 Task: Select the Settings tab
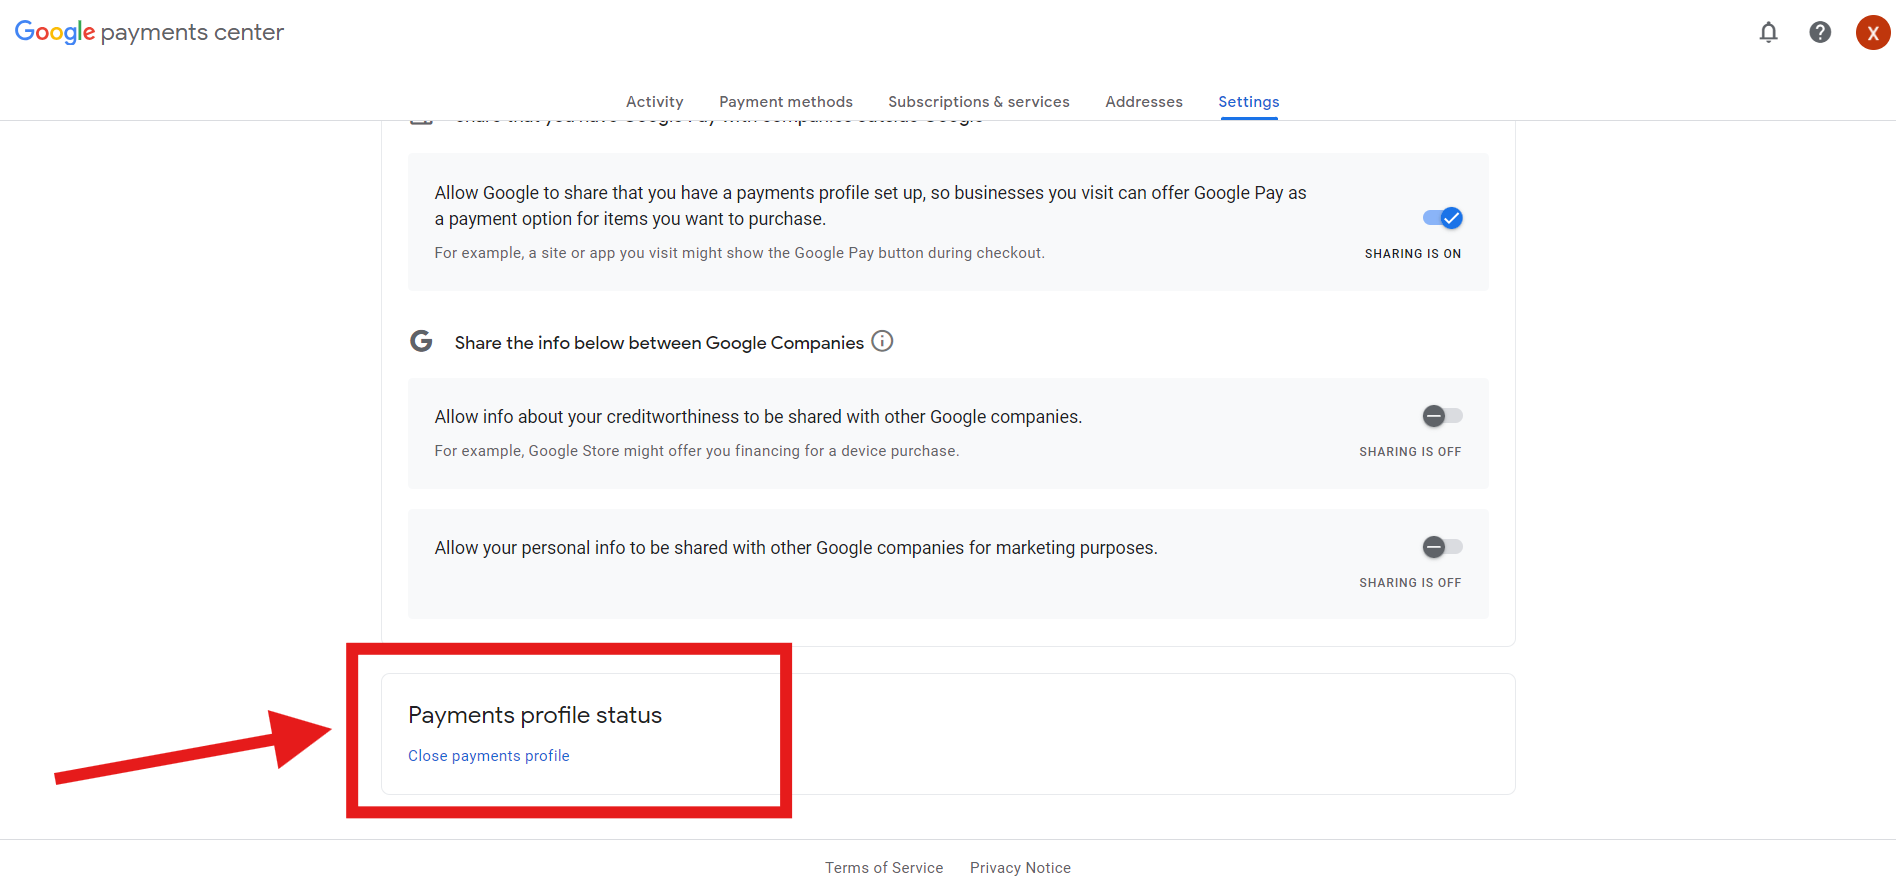[1248, 102]
